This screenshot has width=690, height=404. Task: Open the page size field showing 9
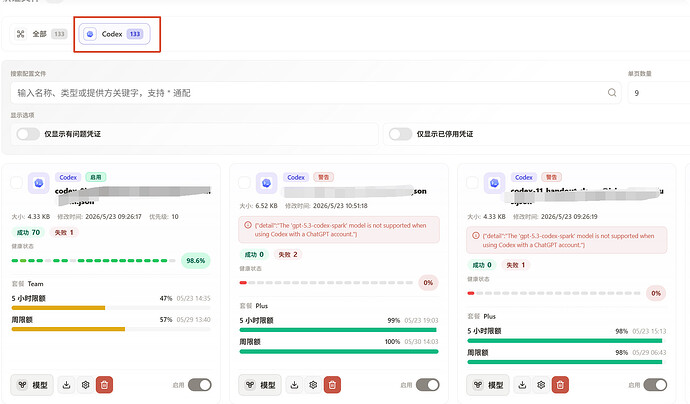point(659,93)
